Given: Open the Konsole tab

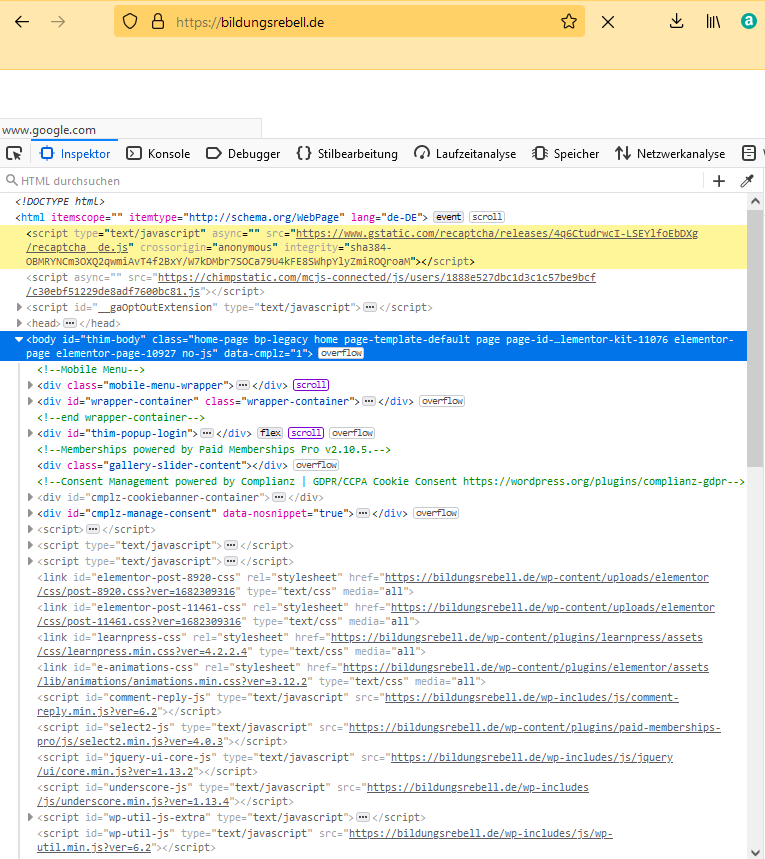Looking at the screenshot, I should (x=158, y=154).
